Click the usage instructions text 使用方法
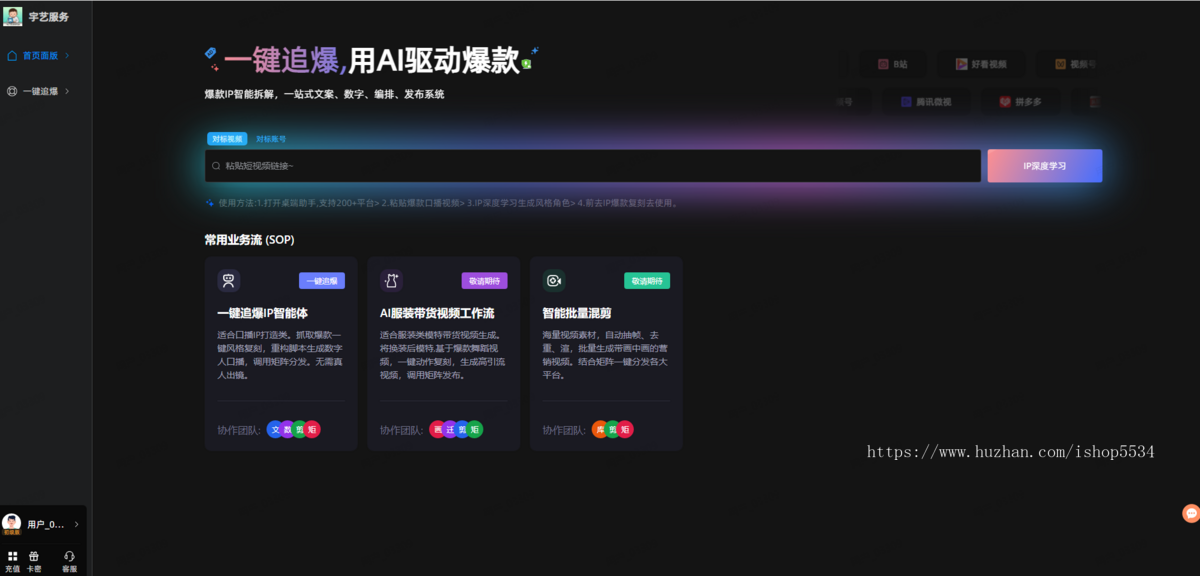Screen dimensions: 1200x576 (449, 203)
